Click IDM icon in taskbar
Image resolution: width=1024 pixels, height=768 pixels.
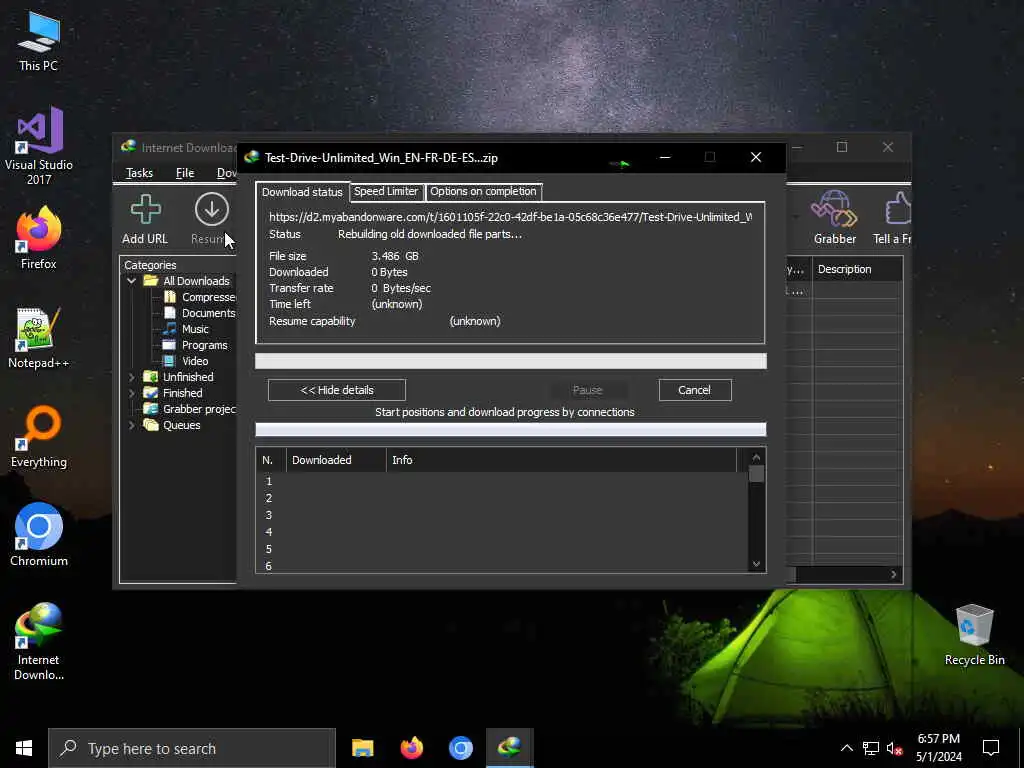(x=509, y=748)
